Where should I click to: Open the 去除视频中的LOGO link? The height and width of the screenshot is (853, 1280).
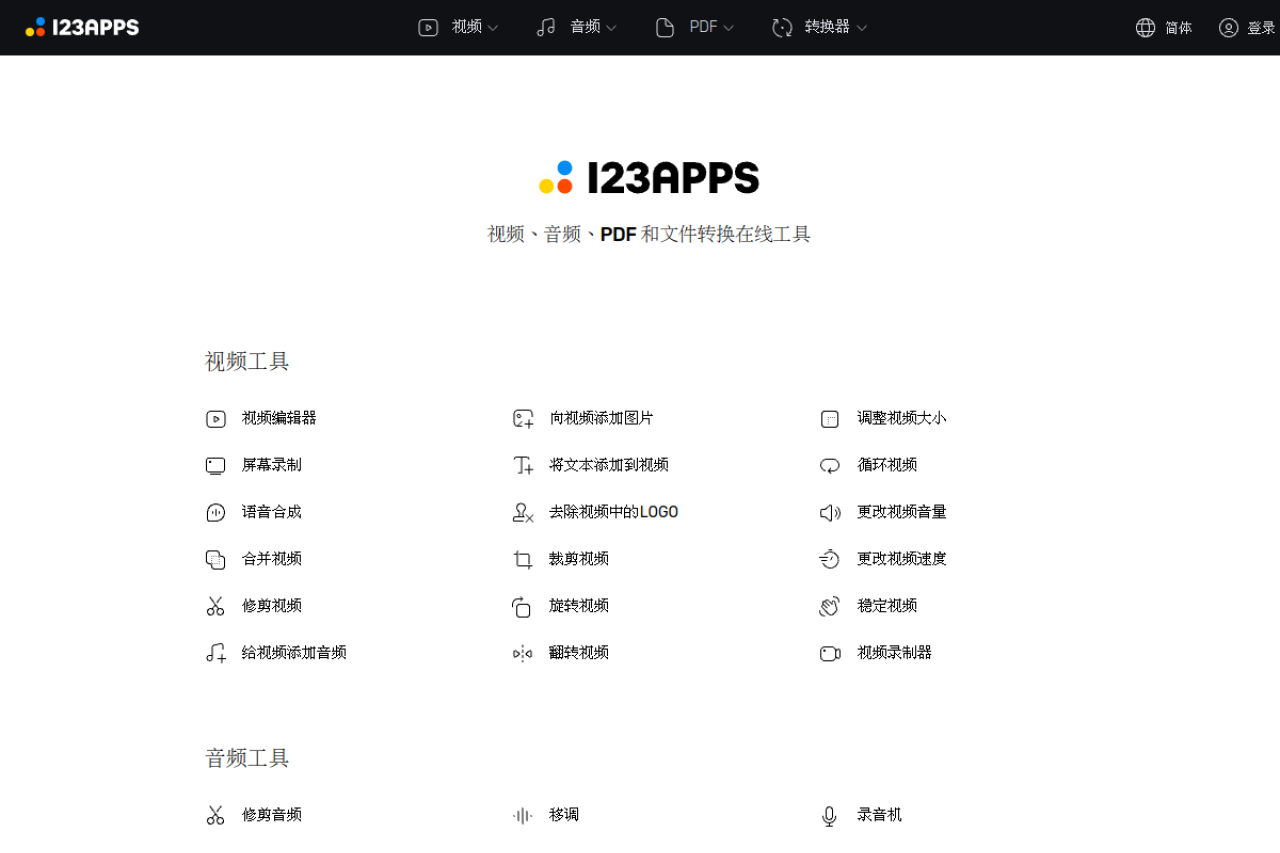[x=614, y=512]
